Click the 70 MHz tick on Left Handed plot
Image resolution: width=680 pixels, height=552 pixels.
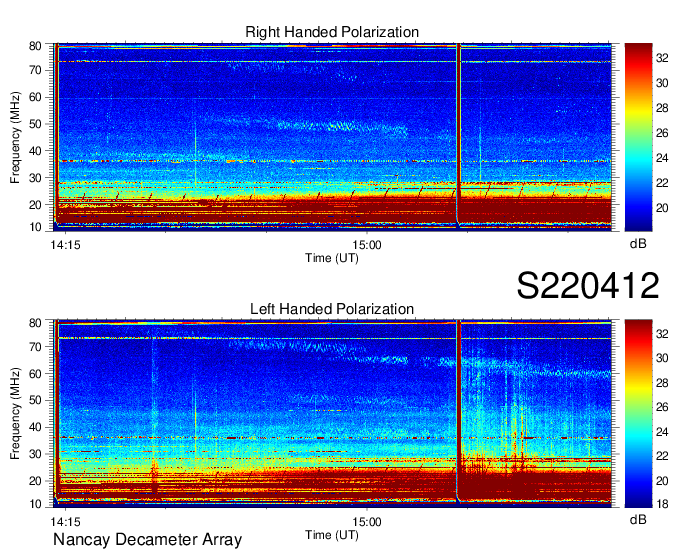(x=35, y=347)
